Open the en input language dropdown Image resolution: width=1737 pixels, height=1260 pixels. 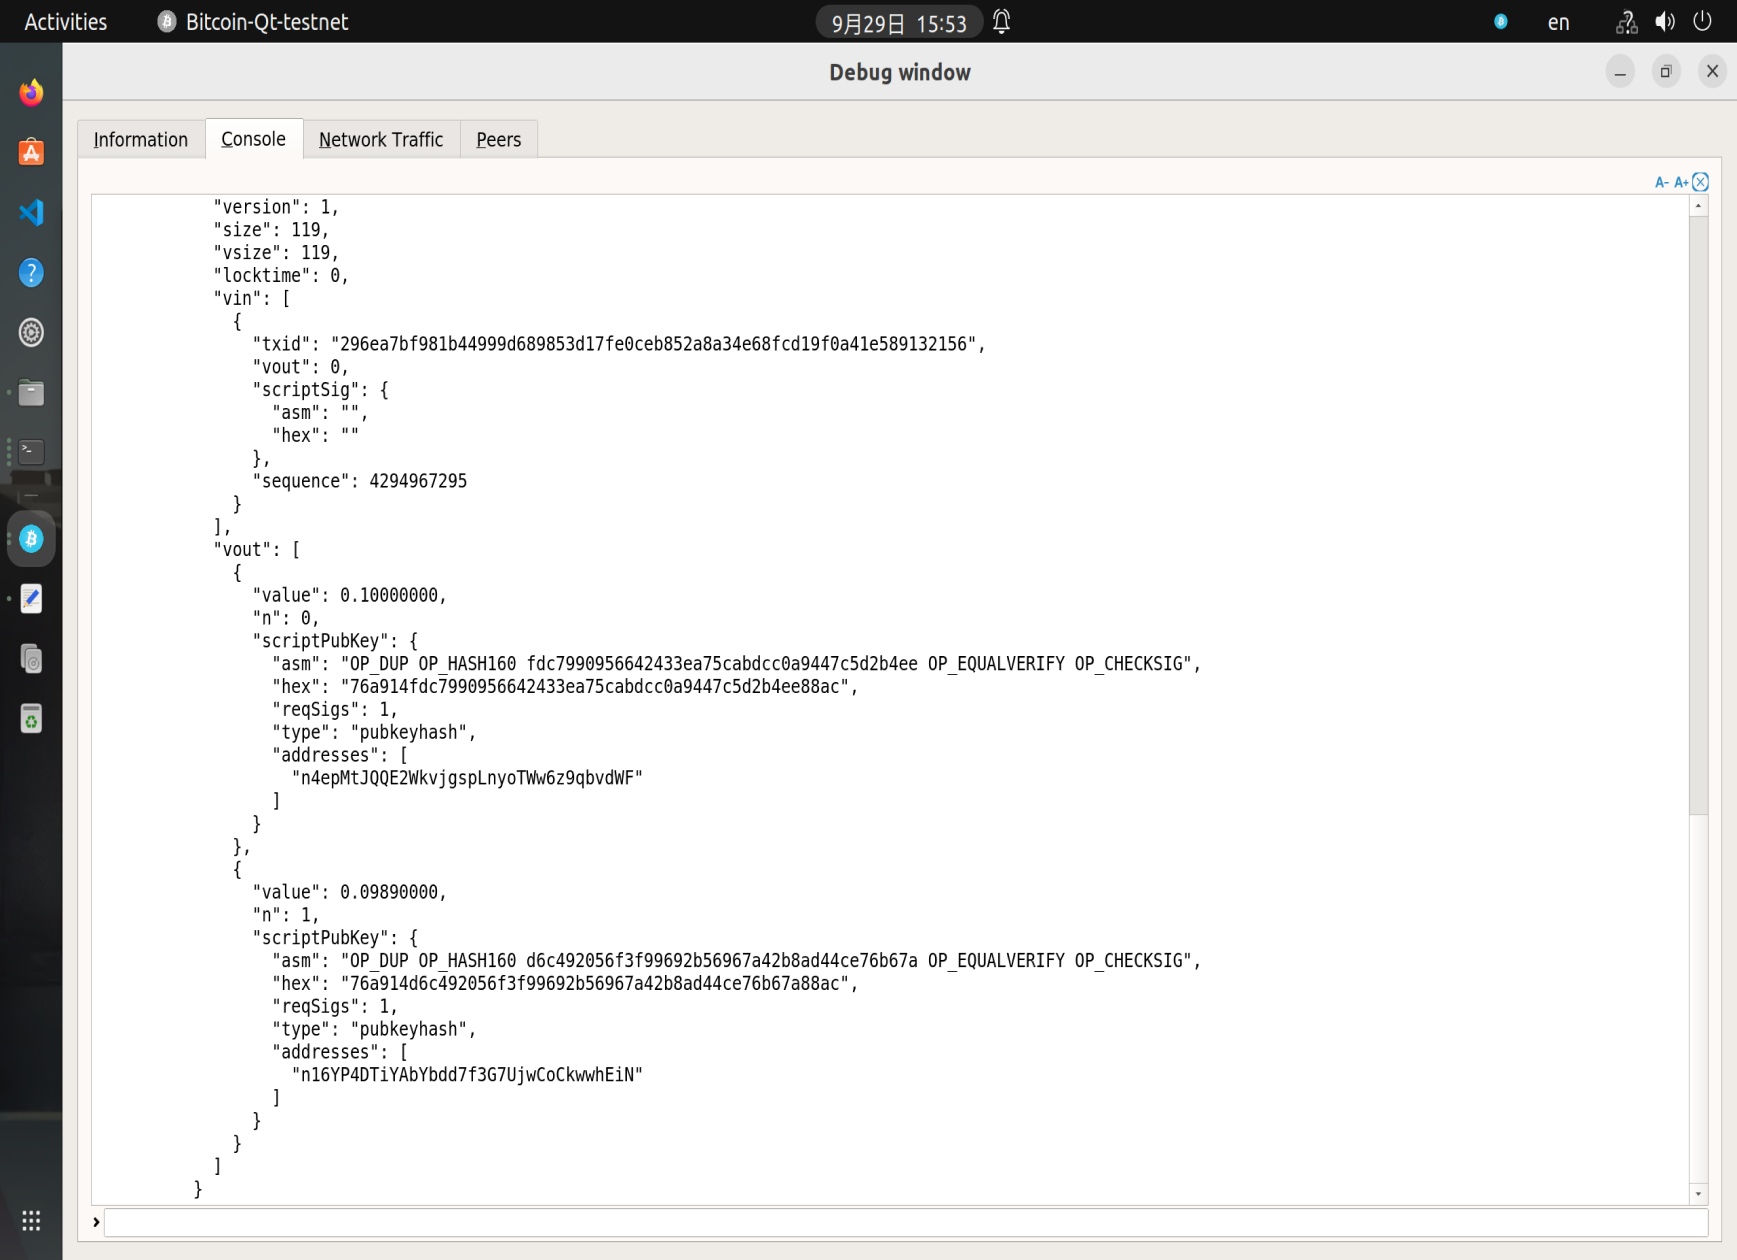click(1558, 22)
